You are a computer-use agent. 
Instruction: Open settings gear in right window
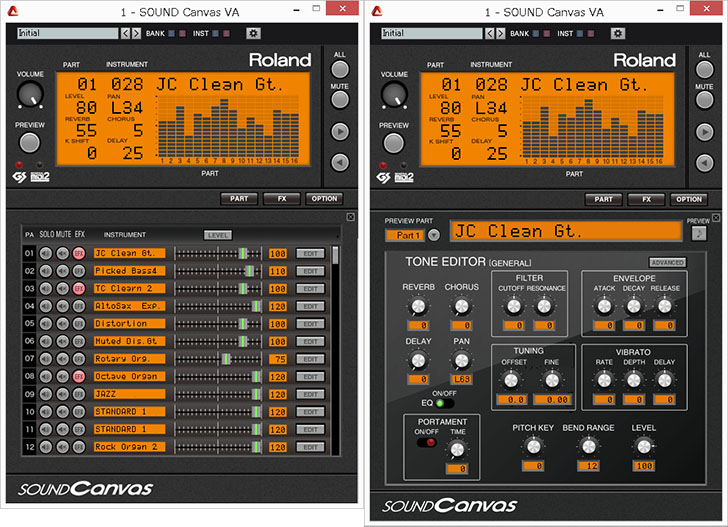[x=618, y=33]
